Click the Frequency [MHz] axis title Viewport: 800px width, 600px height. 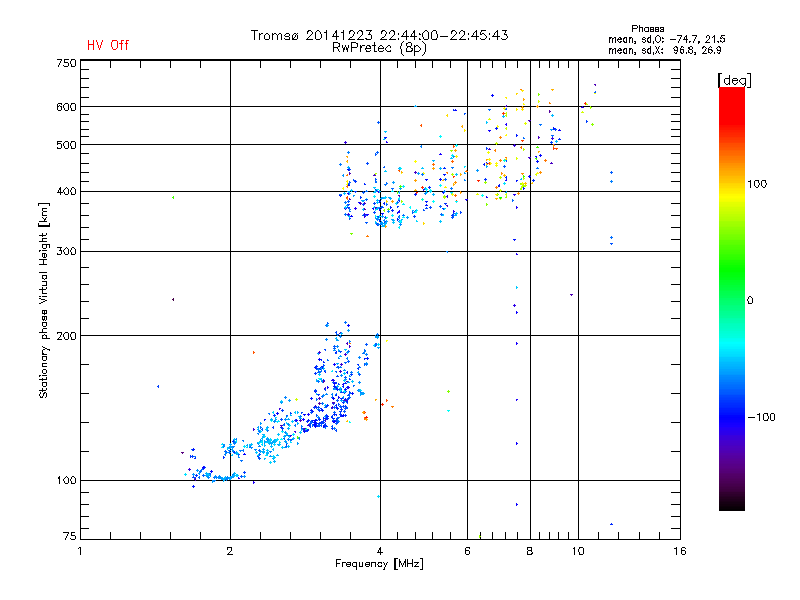(x=379, y=564)
